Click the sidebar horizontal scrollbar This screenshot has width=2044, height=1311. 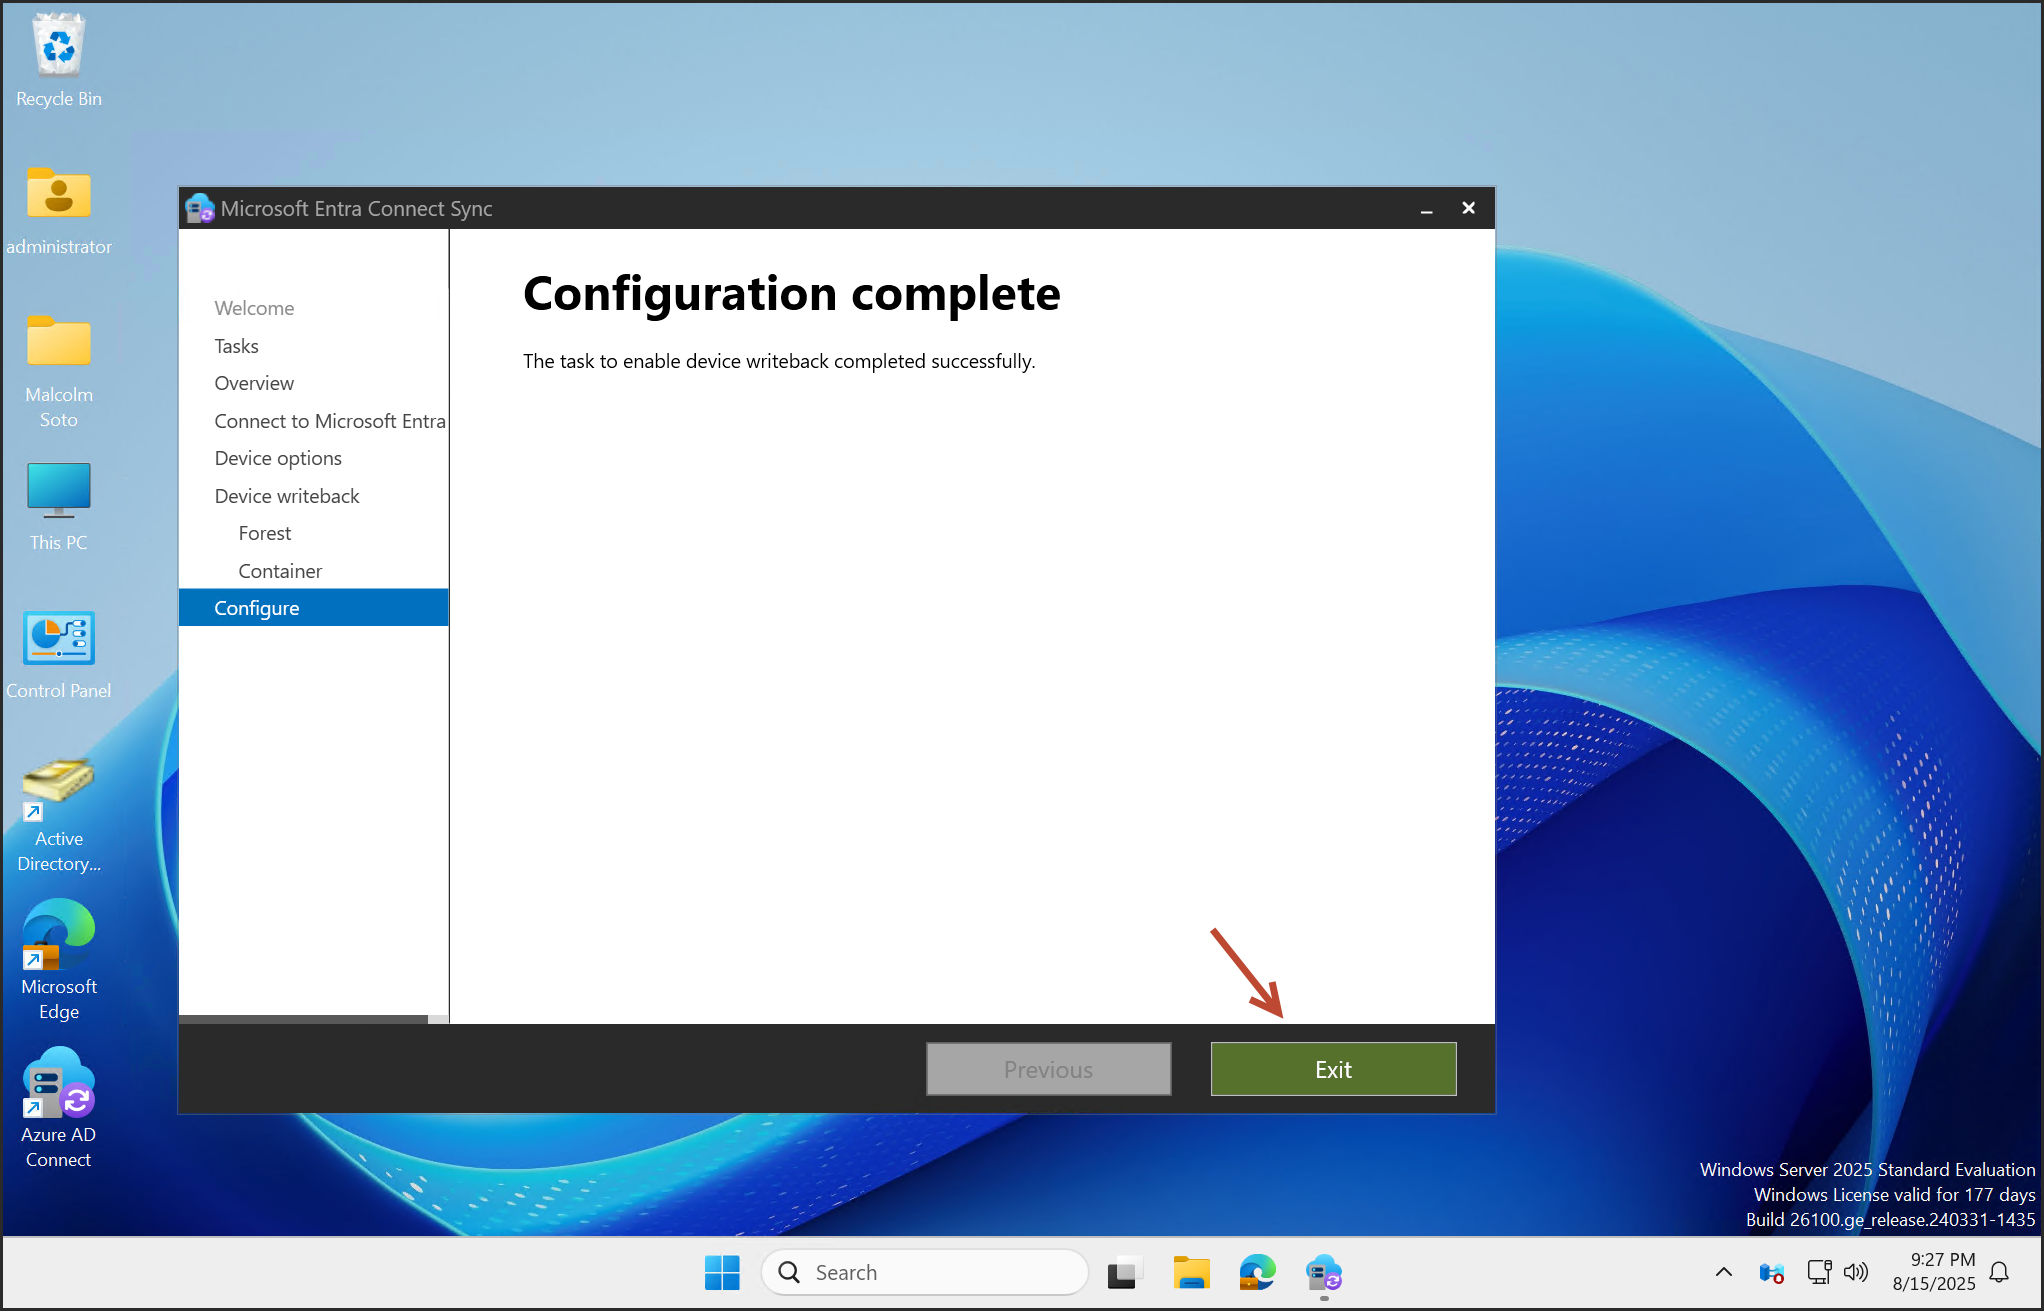coord(303,1019)
